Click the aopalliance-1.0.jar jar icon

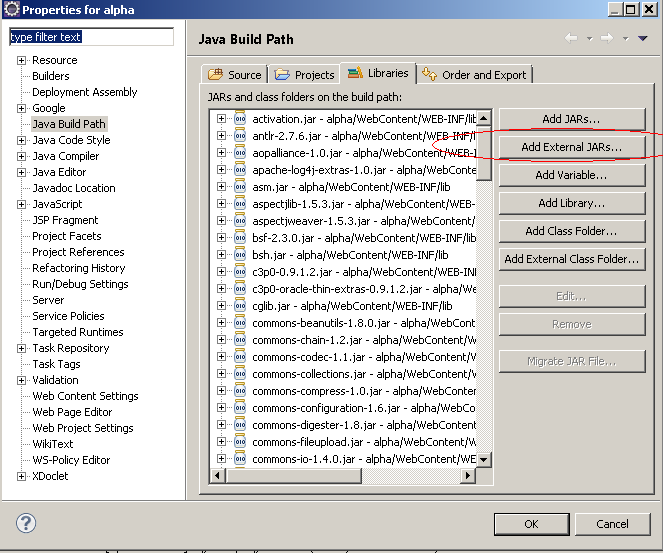(x=240, y=153)
